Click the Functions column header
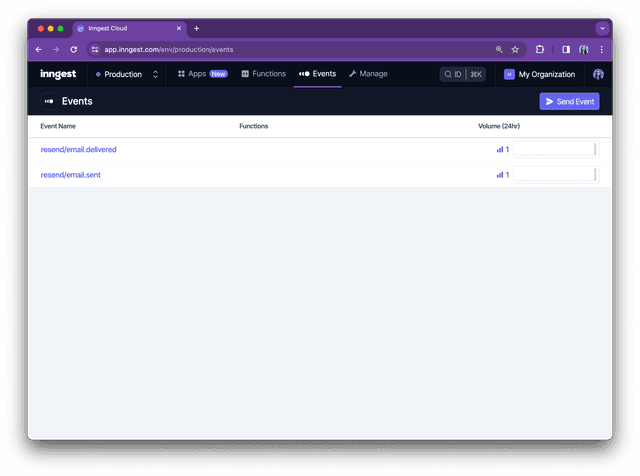The height and width of the screenshot is (476, 640). (x=253, y=126)
